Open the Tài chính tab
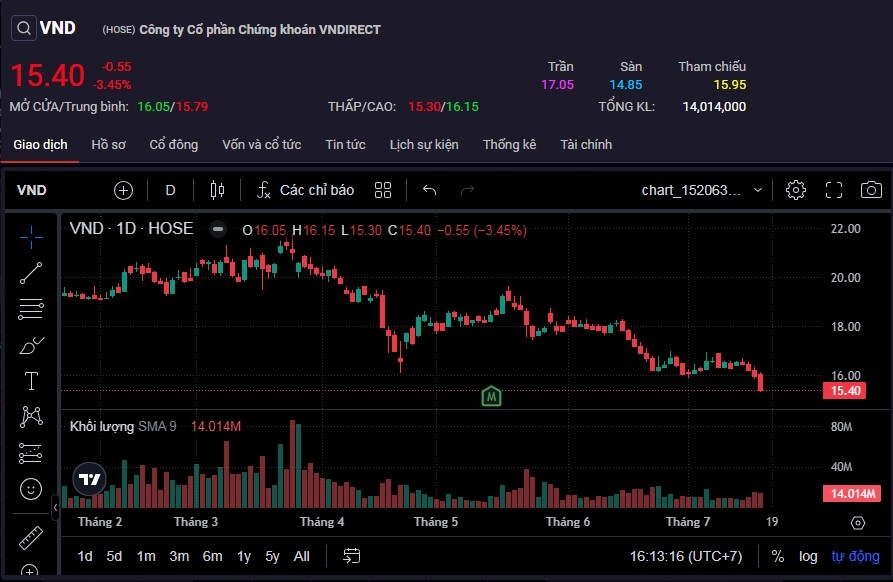Viewport: 893px width, 582px height. 586,145
